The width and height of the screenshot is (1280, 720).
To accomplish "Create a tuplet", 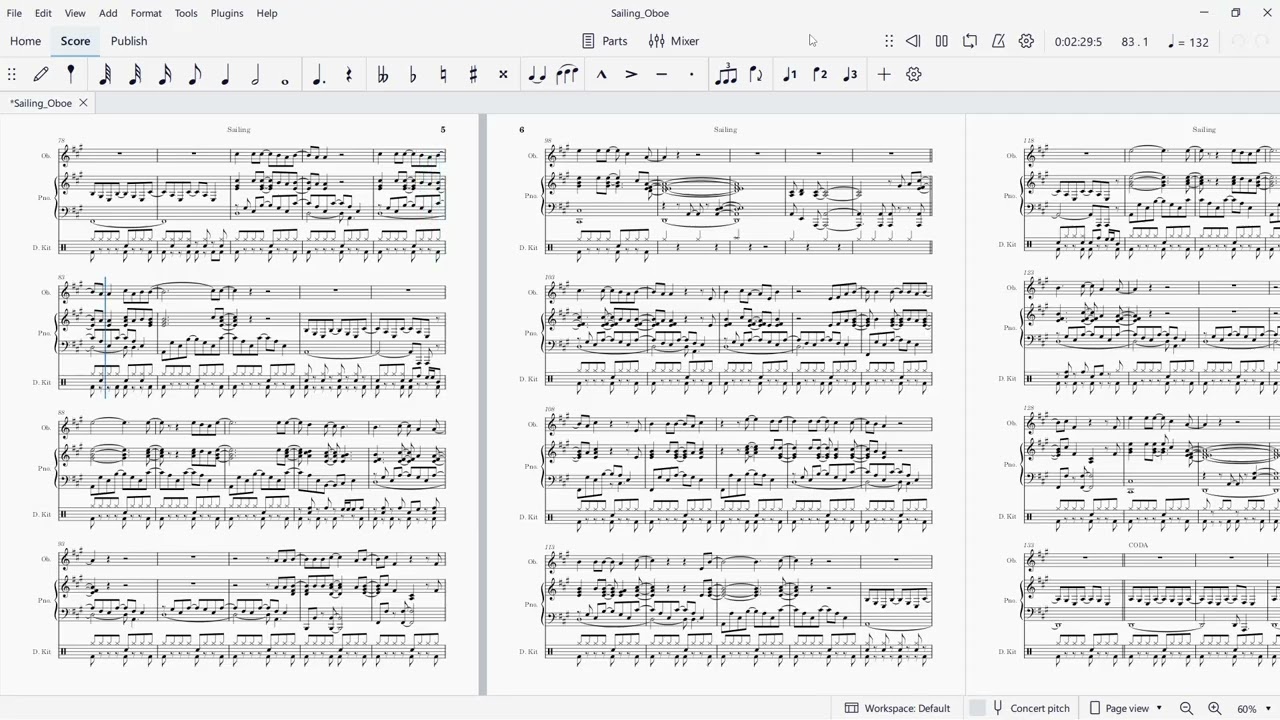I will 726,74.
